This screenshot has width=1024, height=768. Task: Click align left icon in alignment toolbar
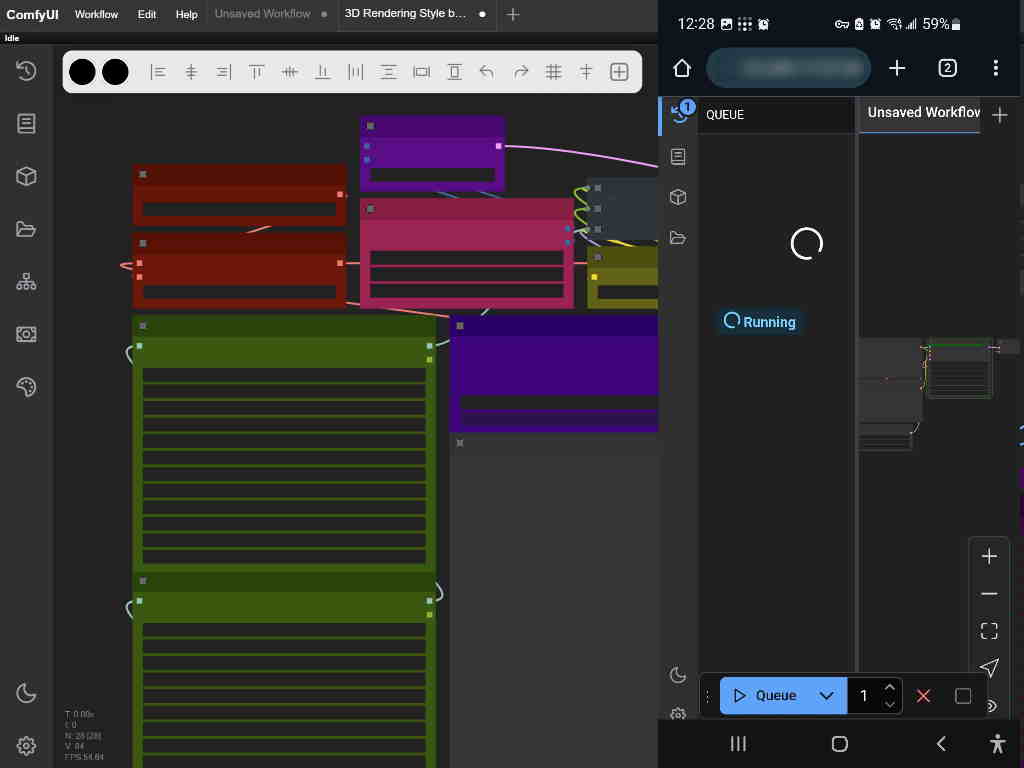click(x=158, y=72)
